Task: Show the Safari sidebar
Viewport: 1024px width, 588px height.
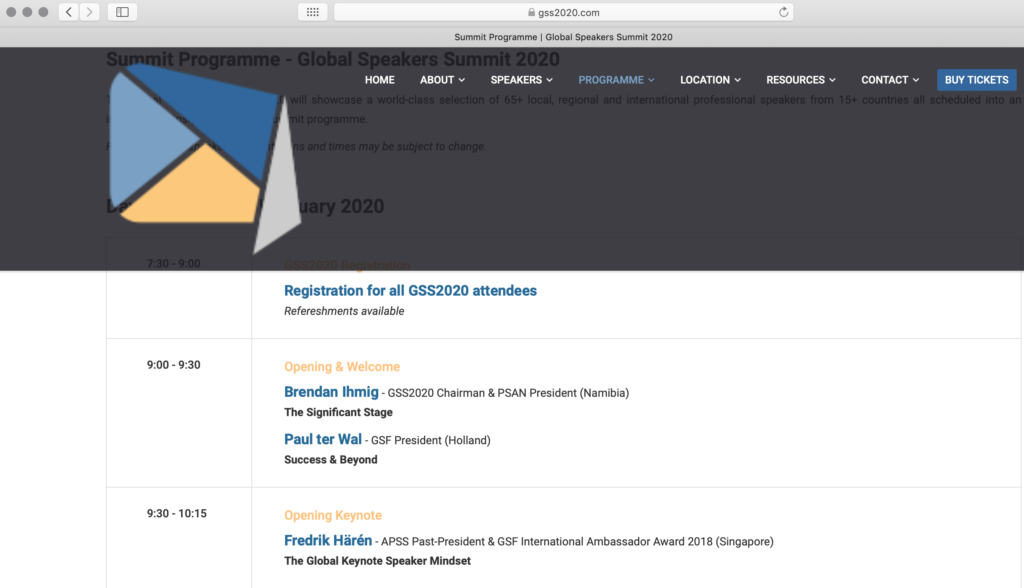Action: coord(122,12)
